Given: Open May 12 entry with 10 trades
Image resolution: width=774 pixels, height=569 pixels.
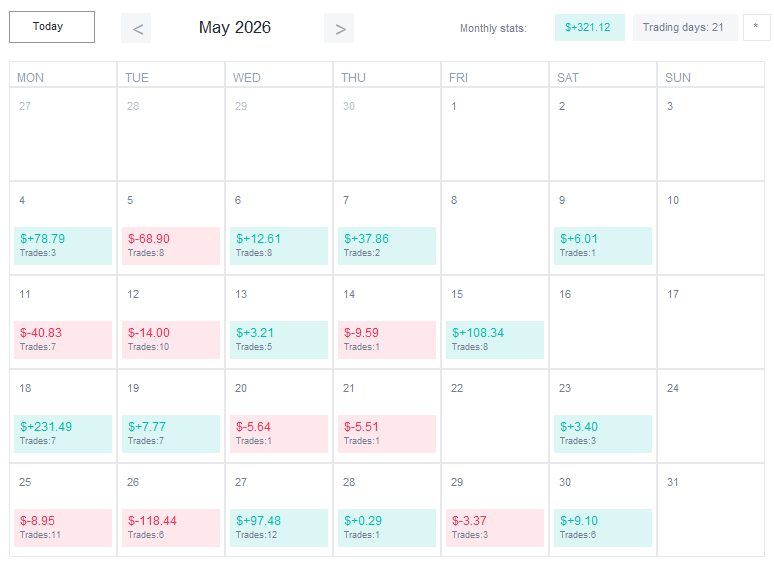Looking at the screenshot, I should pos(171,340).
